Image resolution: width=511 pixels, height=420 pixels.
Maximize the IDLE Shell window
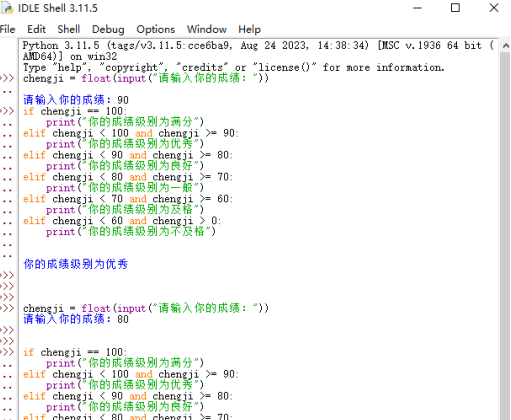(x=455, y=8)
